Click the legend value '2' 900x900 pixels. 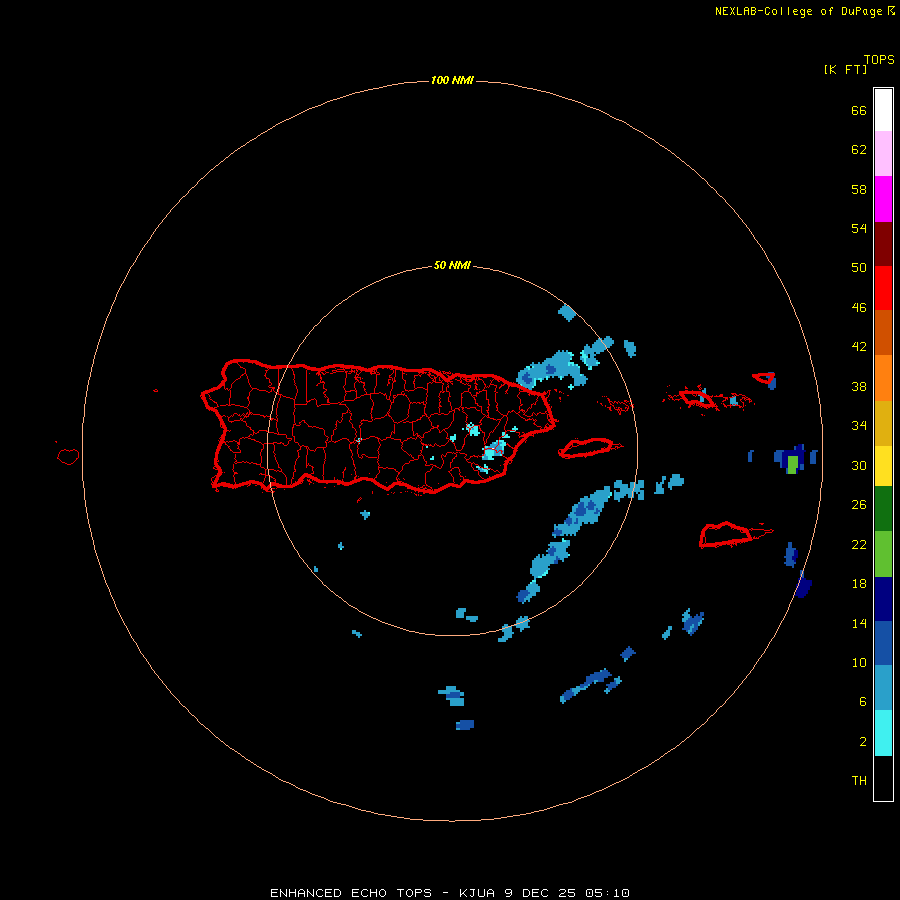click(x=863, y=742)
